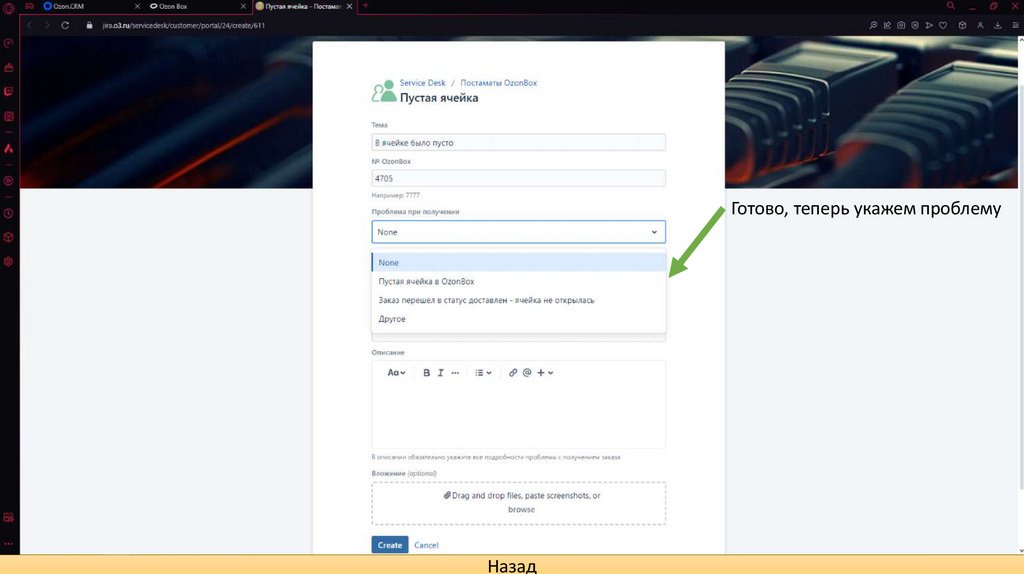Apply bold formatting in description editor
The image size is (1024, 574).
click(426, 373)
